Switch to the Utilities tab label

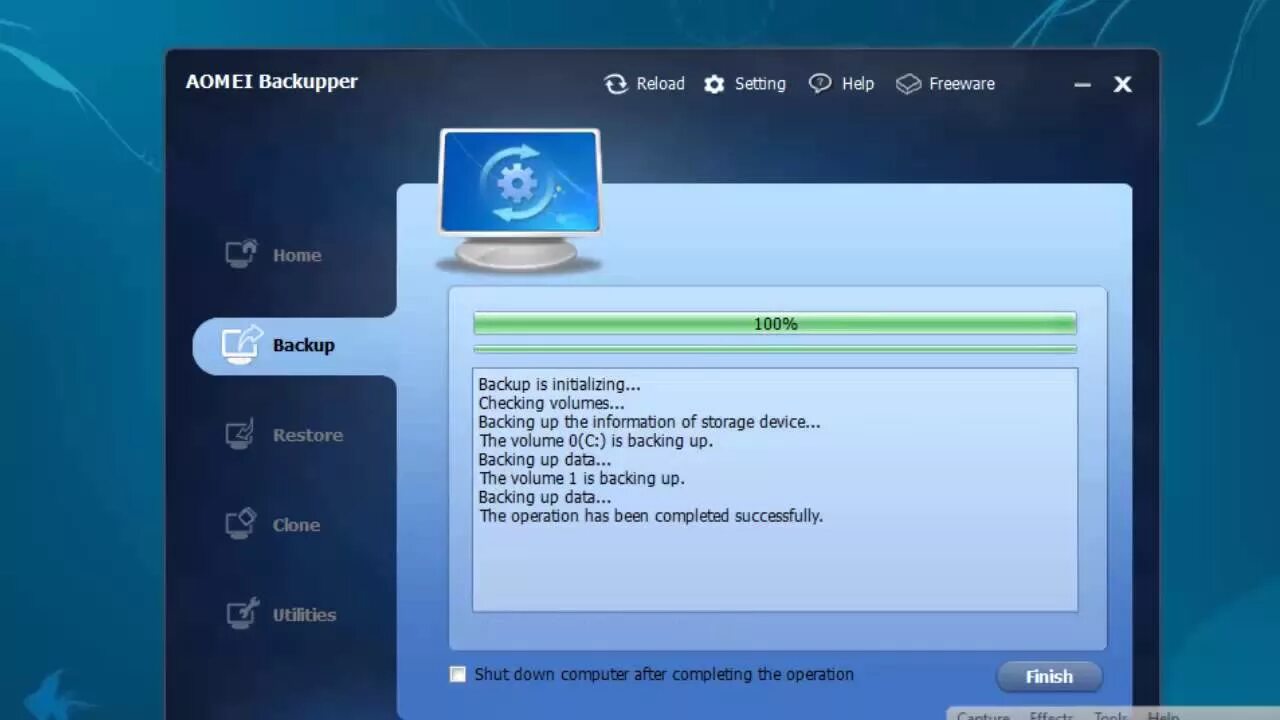304,615
